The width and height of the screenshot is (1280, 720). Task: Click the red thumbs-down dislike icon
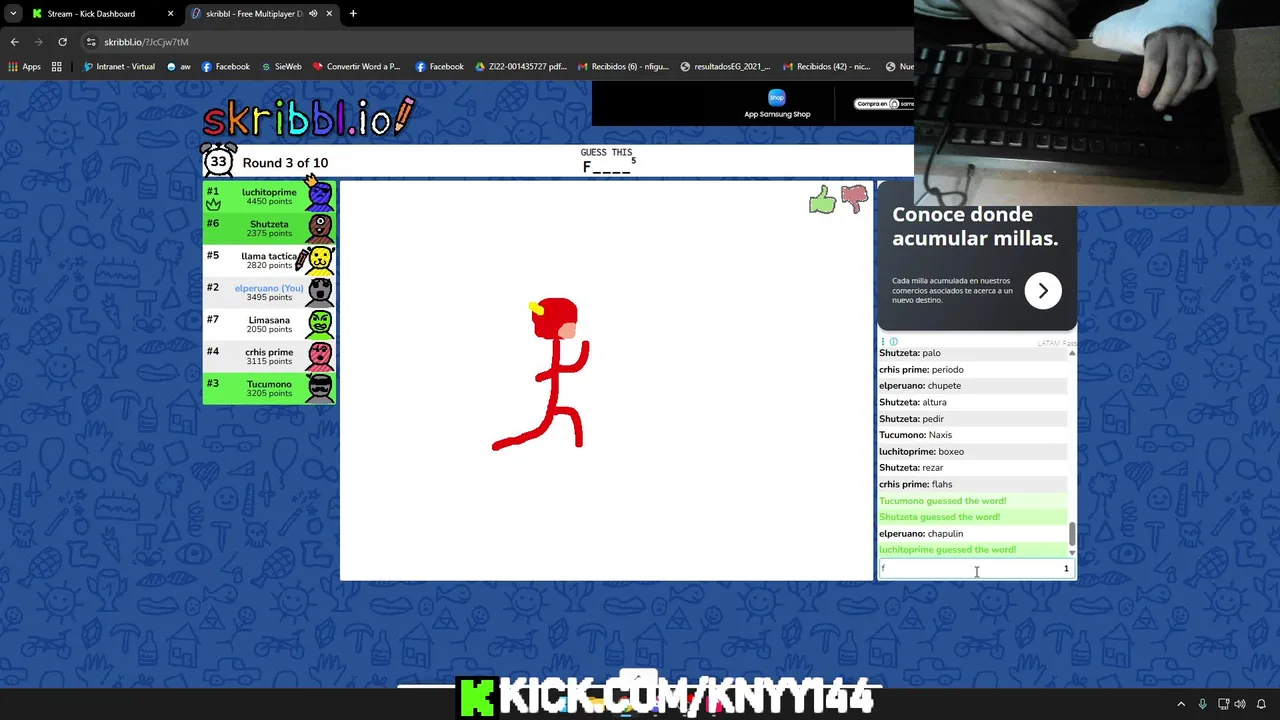pos(855,200)
